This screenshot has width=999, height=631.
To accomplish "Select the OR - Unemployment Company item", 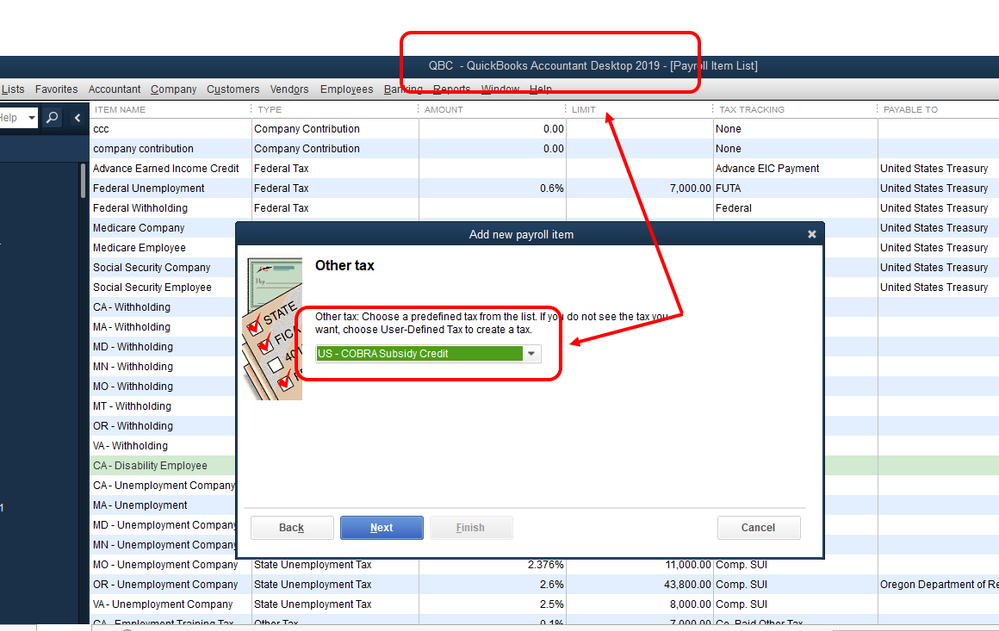I will pos(165,584).
